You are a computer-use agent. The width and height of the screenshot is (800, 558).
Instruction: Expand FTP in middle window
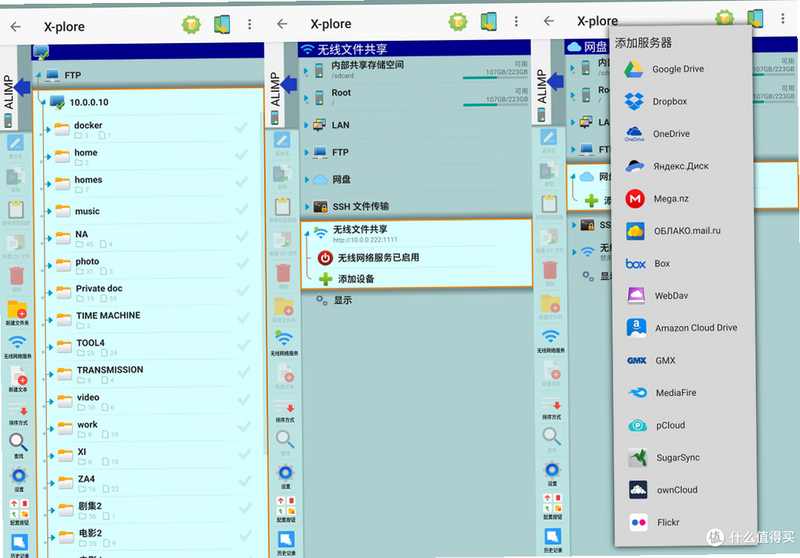coord(306,152)
